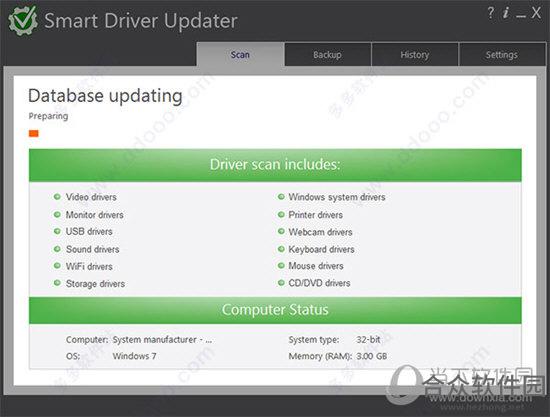Close the Smart Driver Updater window
This screenshot has width=550, height=417.
pyautogui.click(x=536, y=13)
